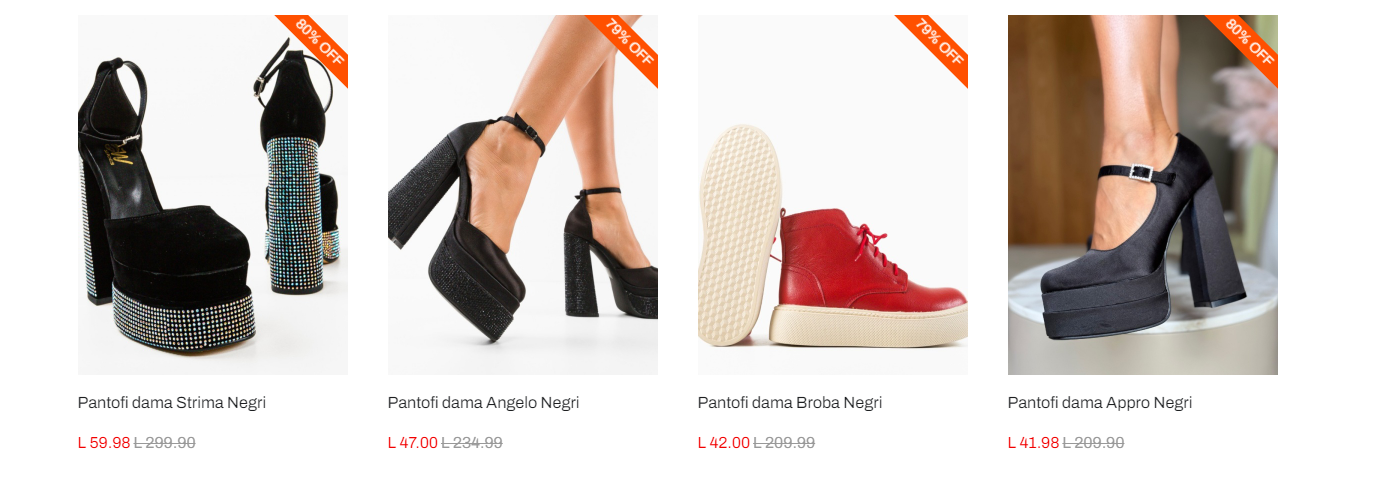Click the "Pantofi dama Strima Negri" title

click(172, 403)
